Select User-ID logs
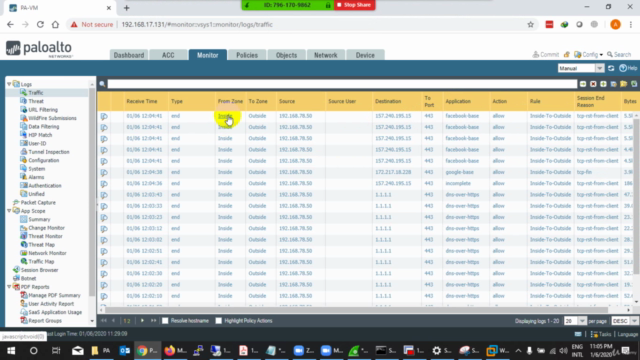 (37, 144)
